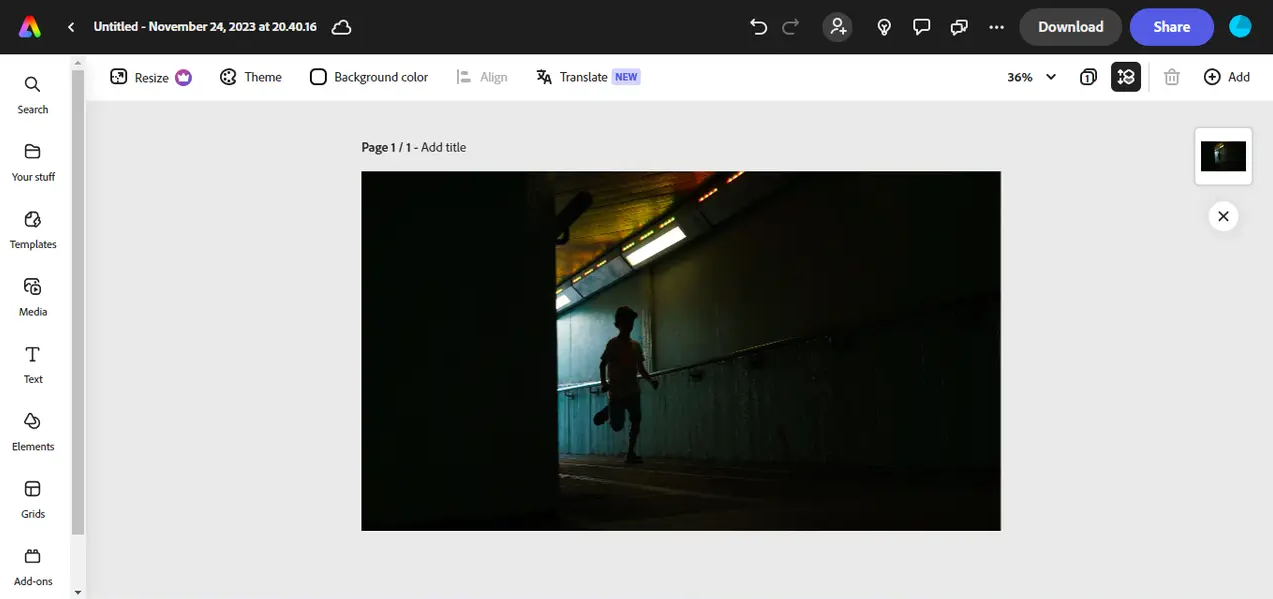Open the Translate feature
This screenshot has height=599, width=1273.
pos(588,77)
